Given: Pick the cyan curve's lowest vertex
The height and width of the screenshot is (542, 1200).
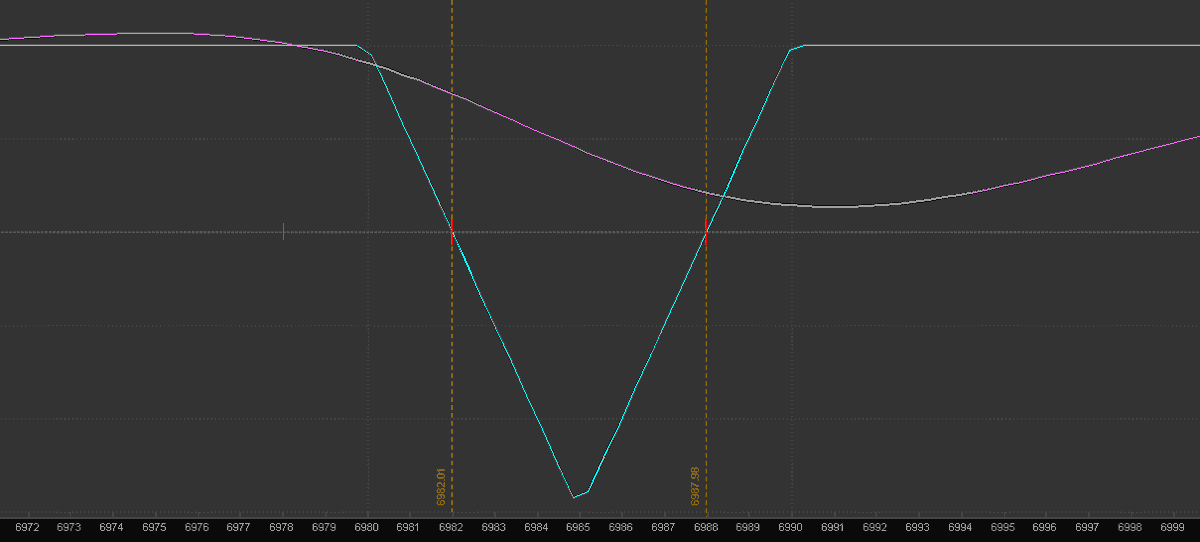Looking at the screenshot, I should [x=574, y=496].
